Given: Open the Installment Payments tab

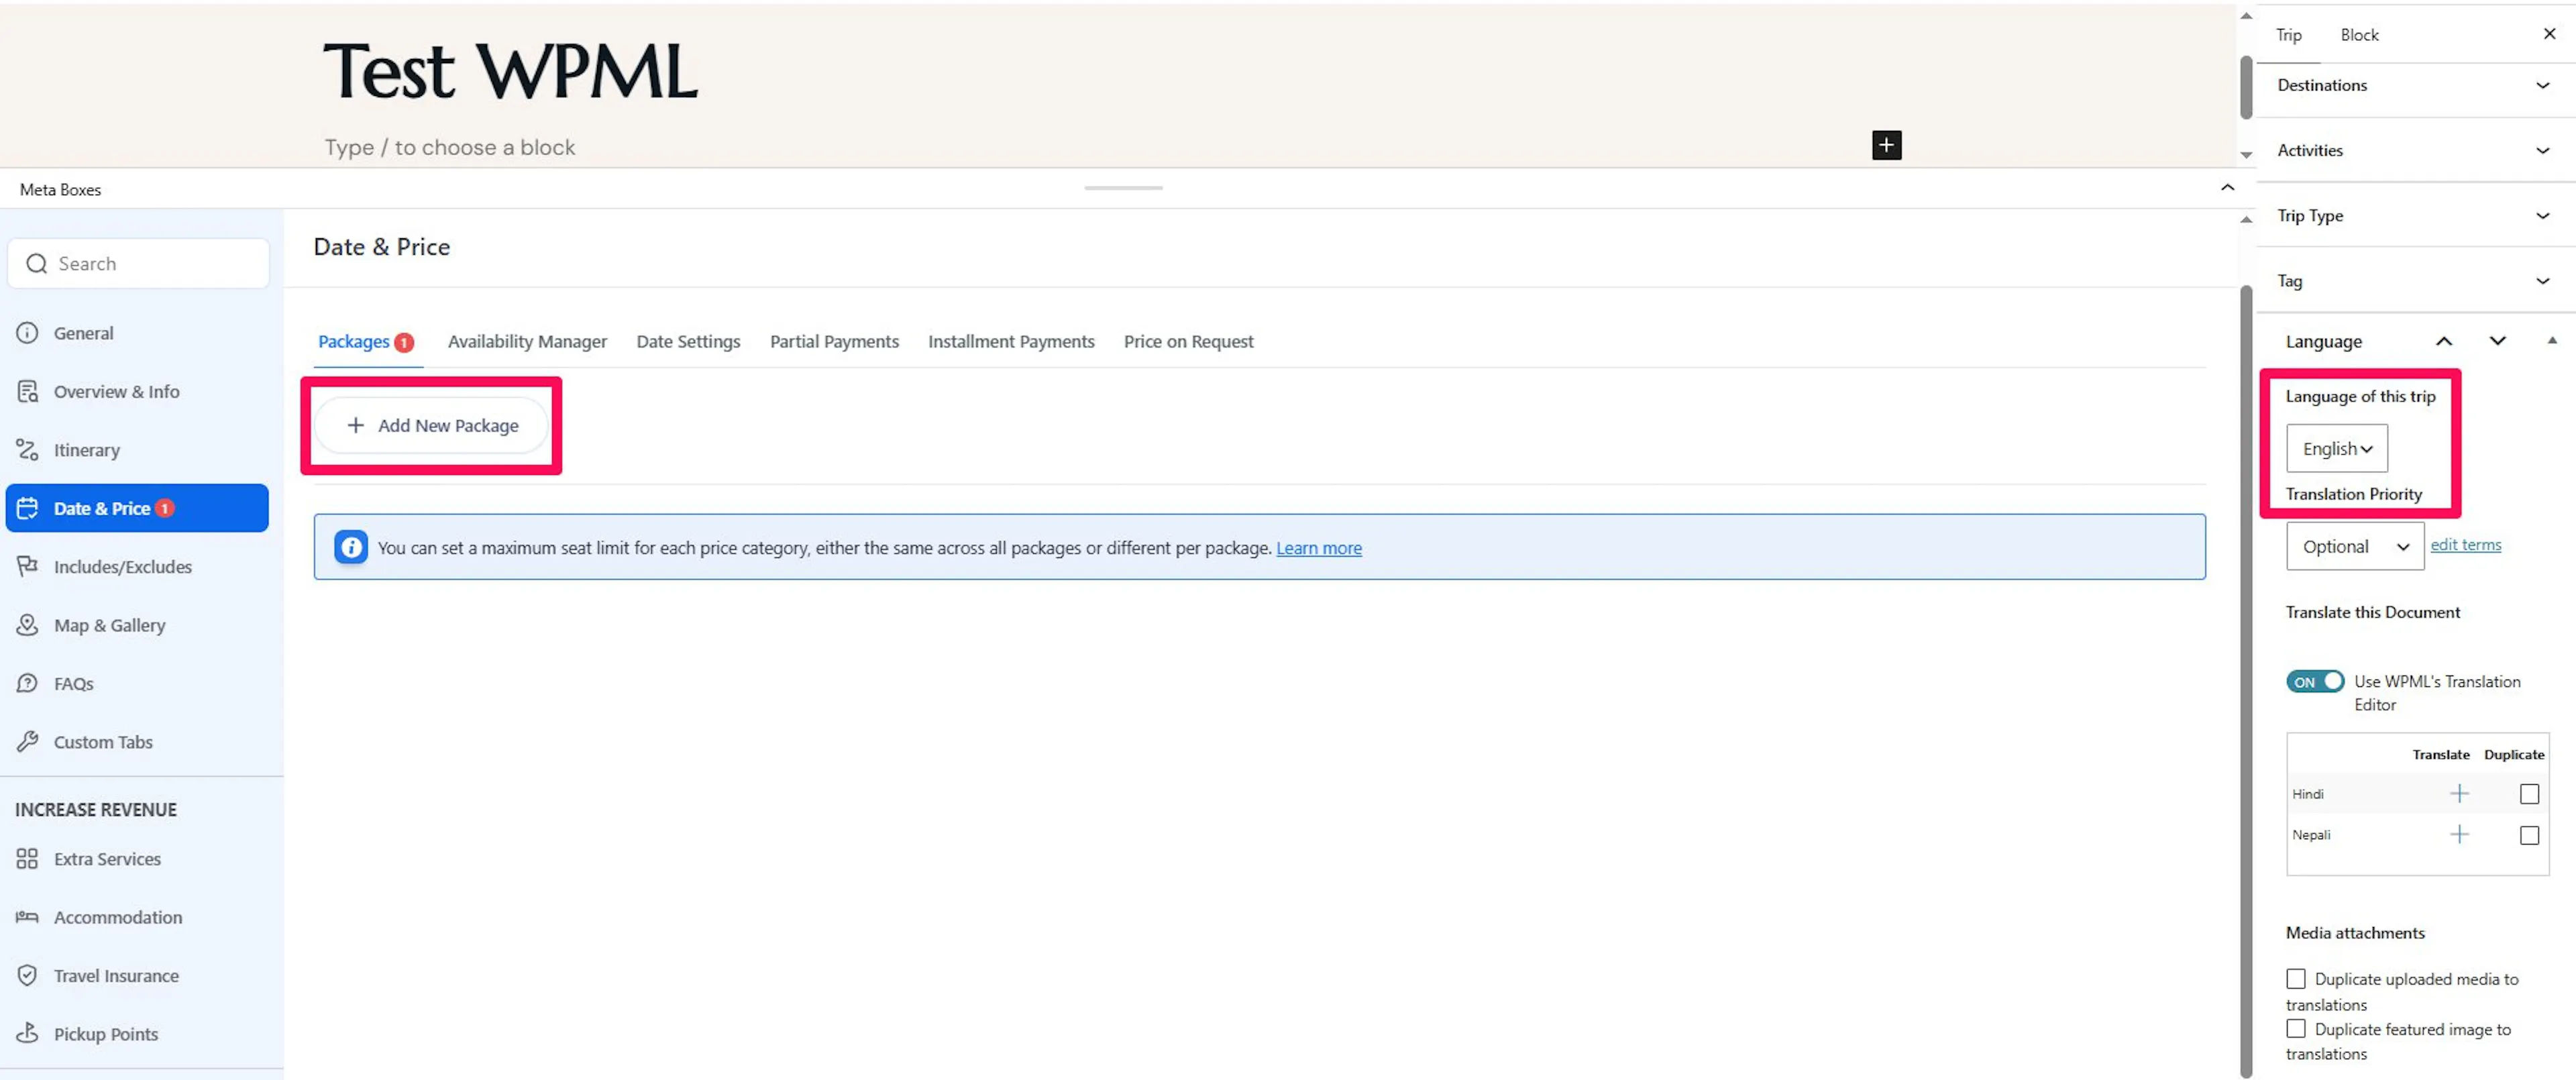Looking at the screenshot, I should tap(1011, 341).
